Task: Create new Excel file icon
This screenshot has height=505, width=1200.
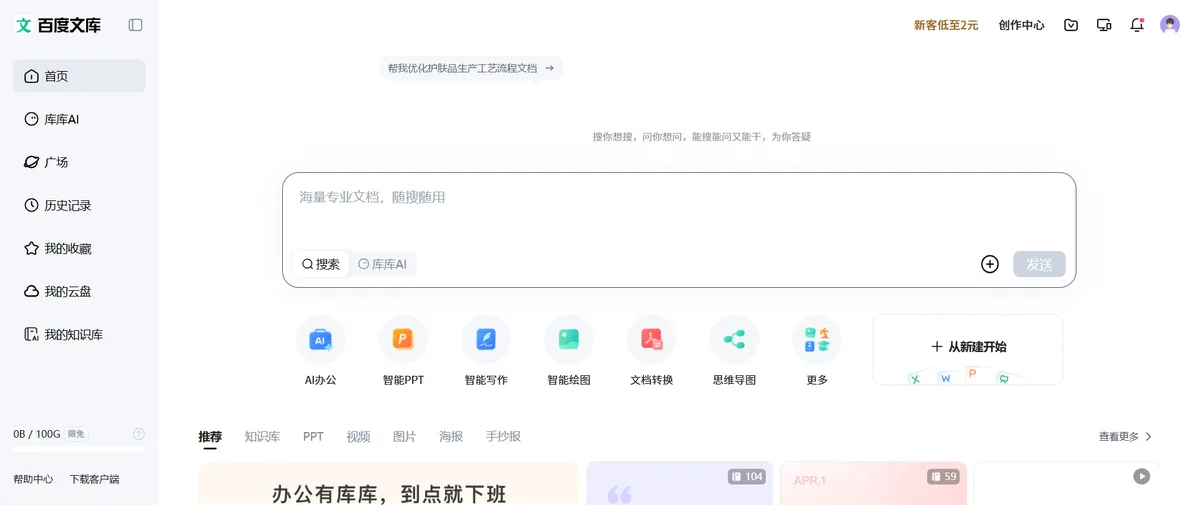Action: click(x=914, y=378)
